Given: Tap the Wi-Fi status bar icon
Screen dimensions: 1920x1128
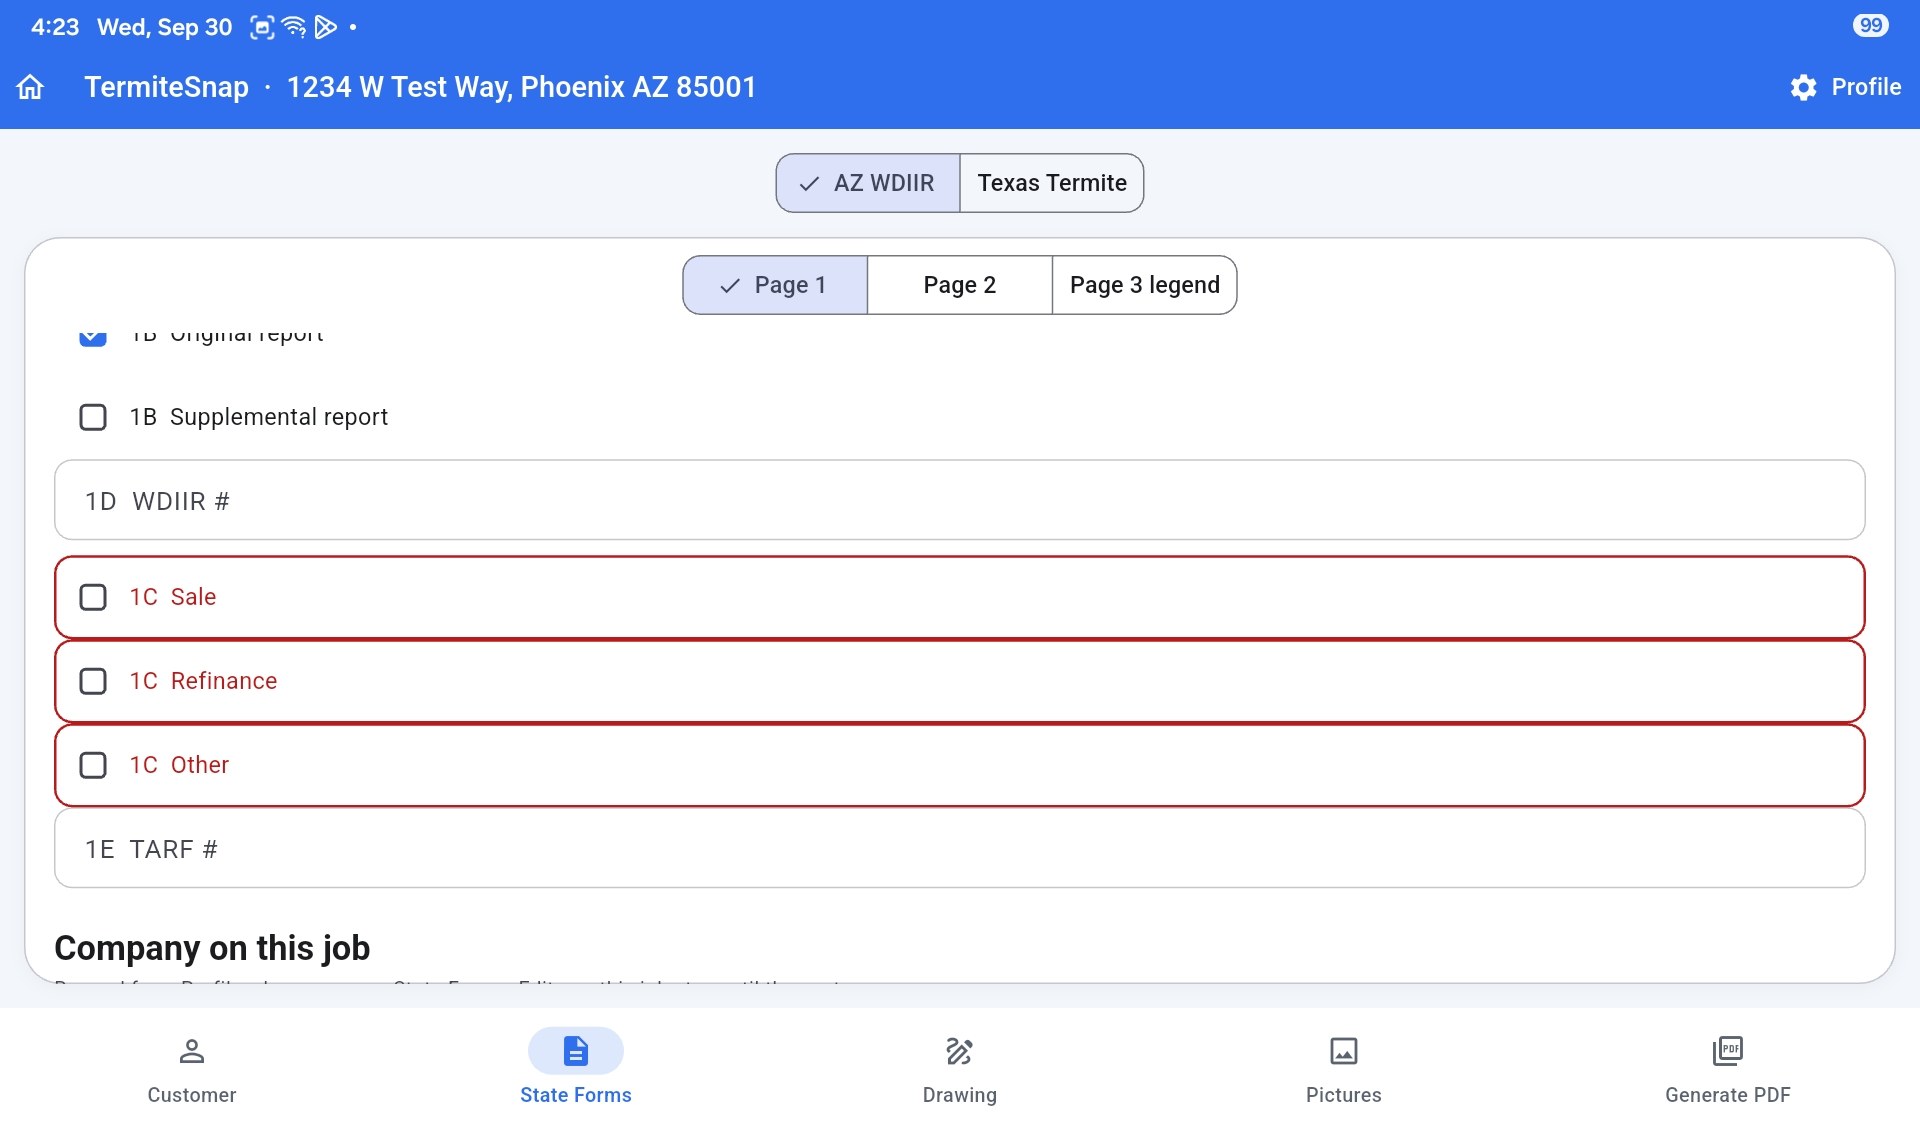Looking at the screenshot, I should [x=294, y=27].
